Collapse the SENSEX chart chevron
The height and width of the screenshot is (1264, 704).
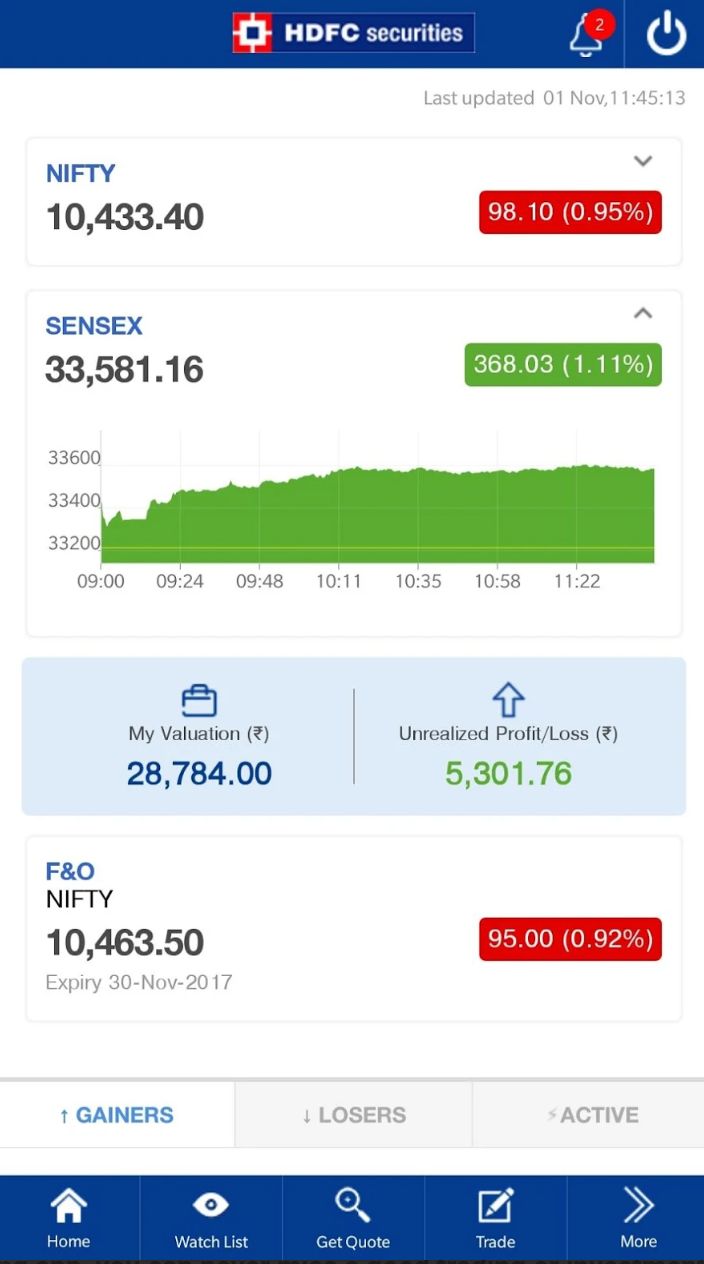tap(643, 314)
